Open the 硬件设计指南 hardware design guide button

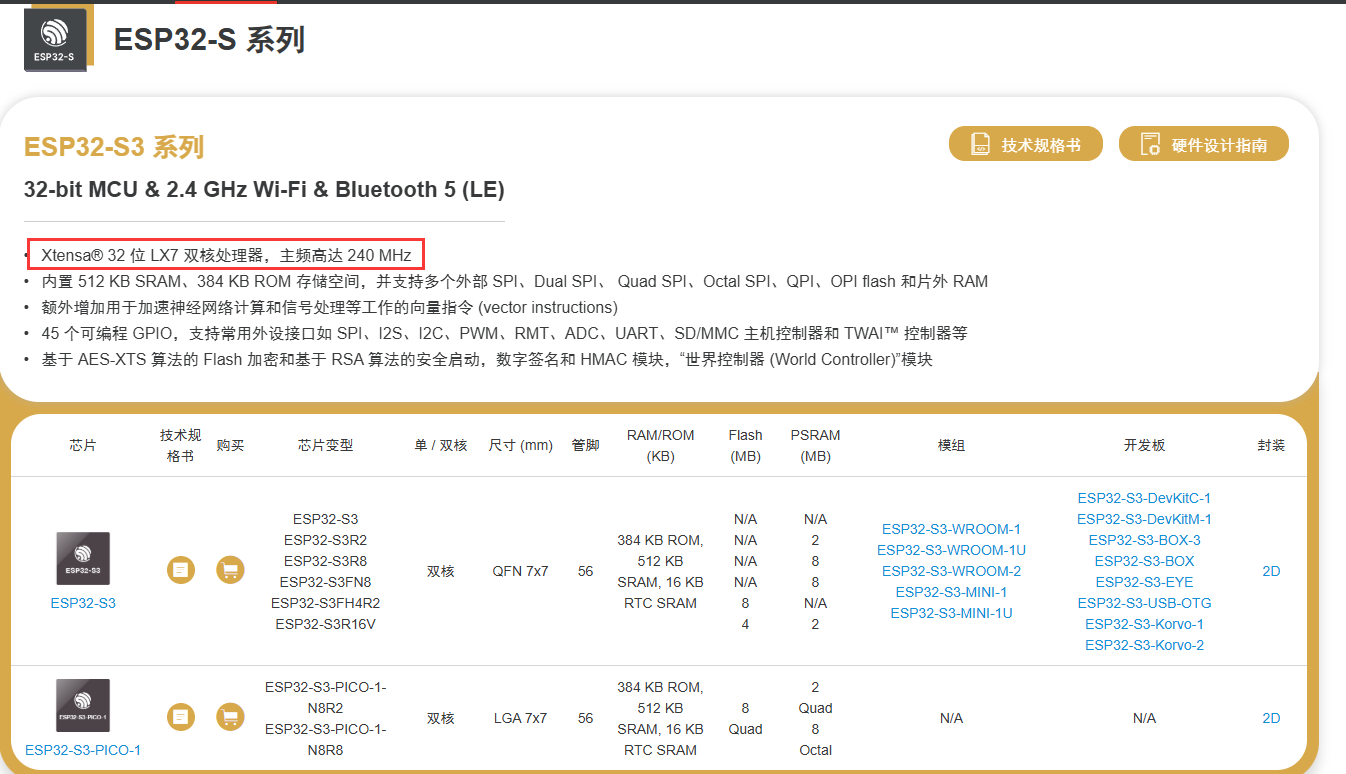coord(1204,144)
